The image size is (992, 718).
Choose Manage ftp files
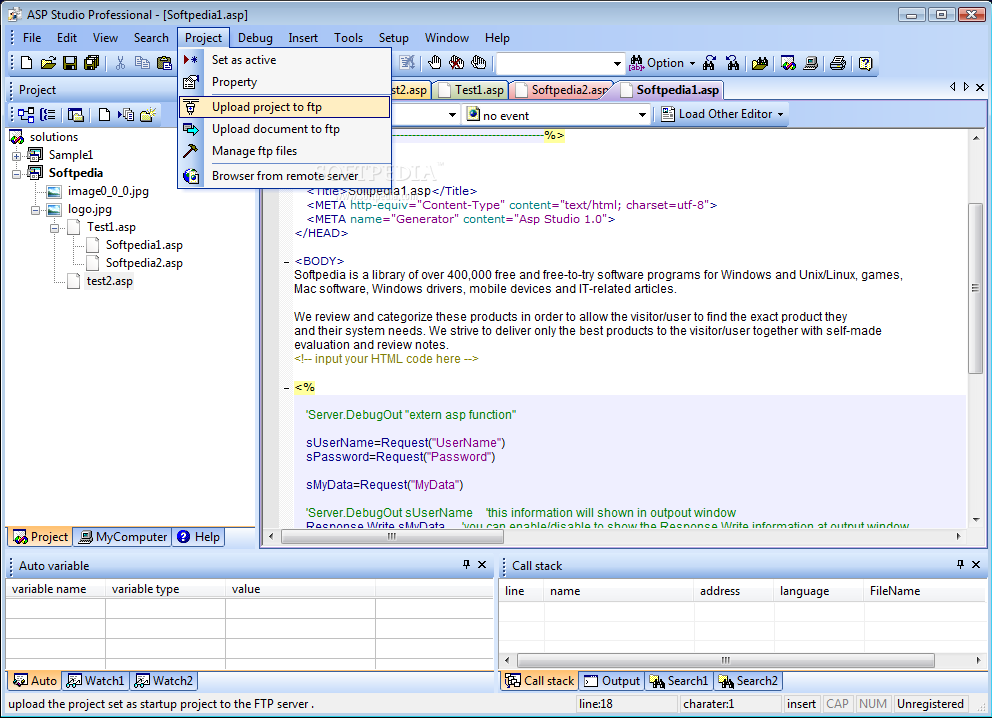[x=284, y=151]
